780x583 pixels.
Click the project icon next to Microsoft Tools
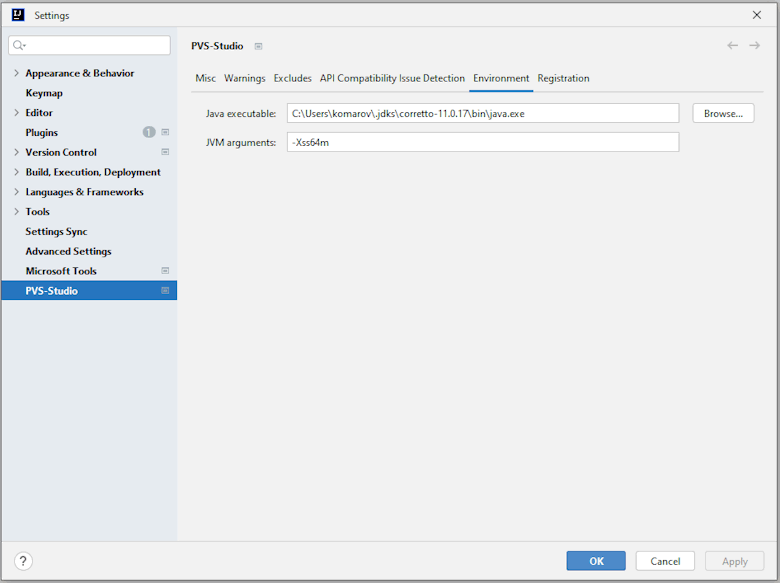pos(165,271)
